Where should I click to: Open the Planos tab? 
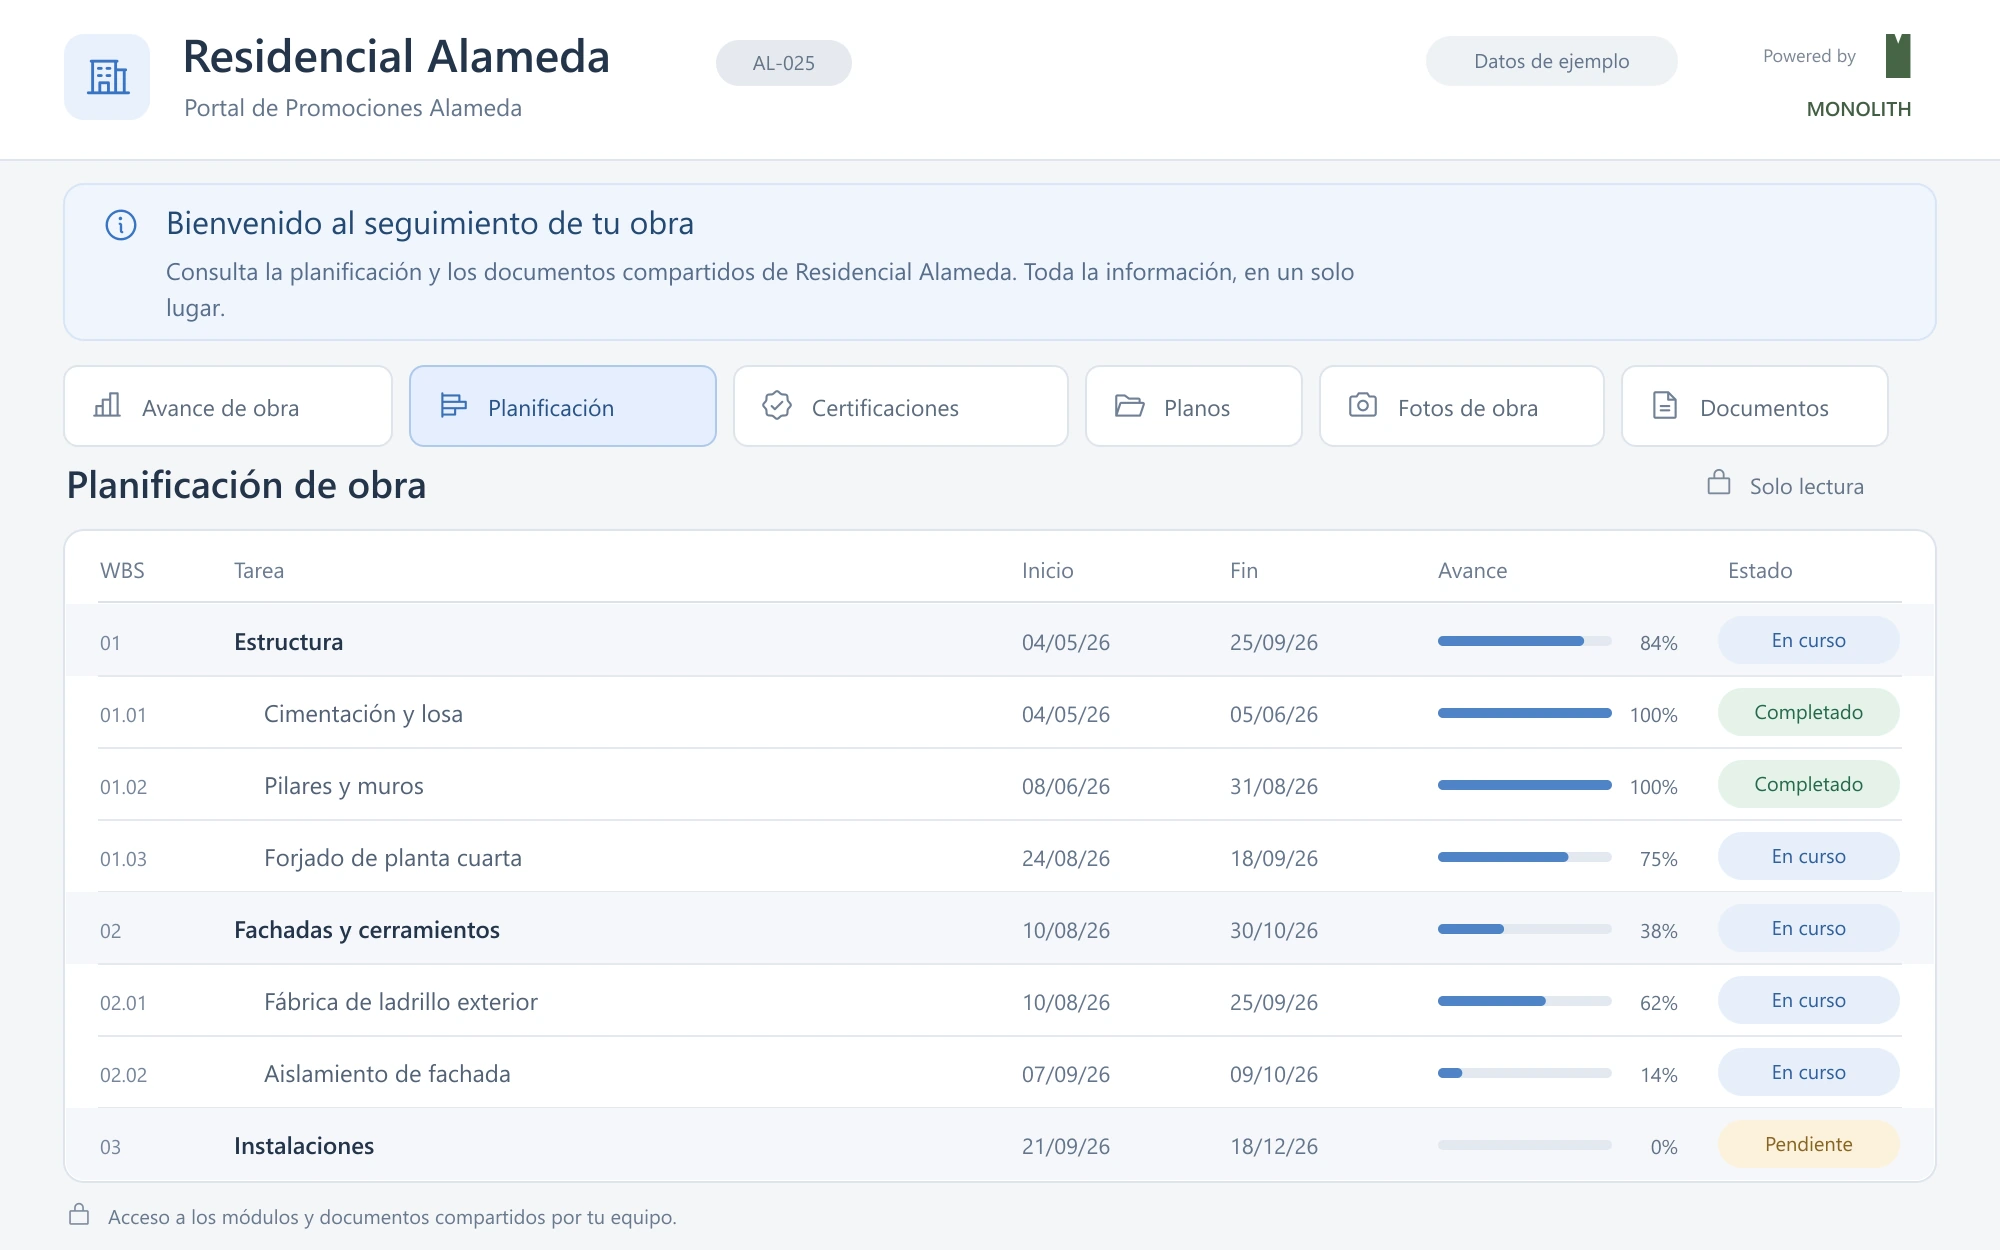coord(1194,406)
